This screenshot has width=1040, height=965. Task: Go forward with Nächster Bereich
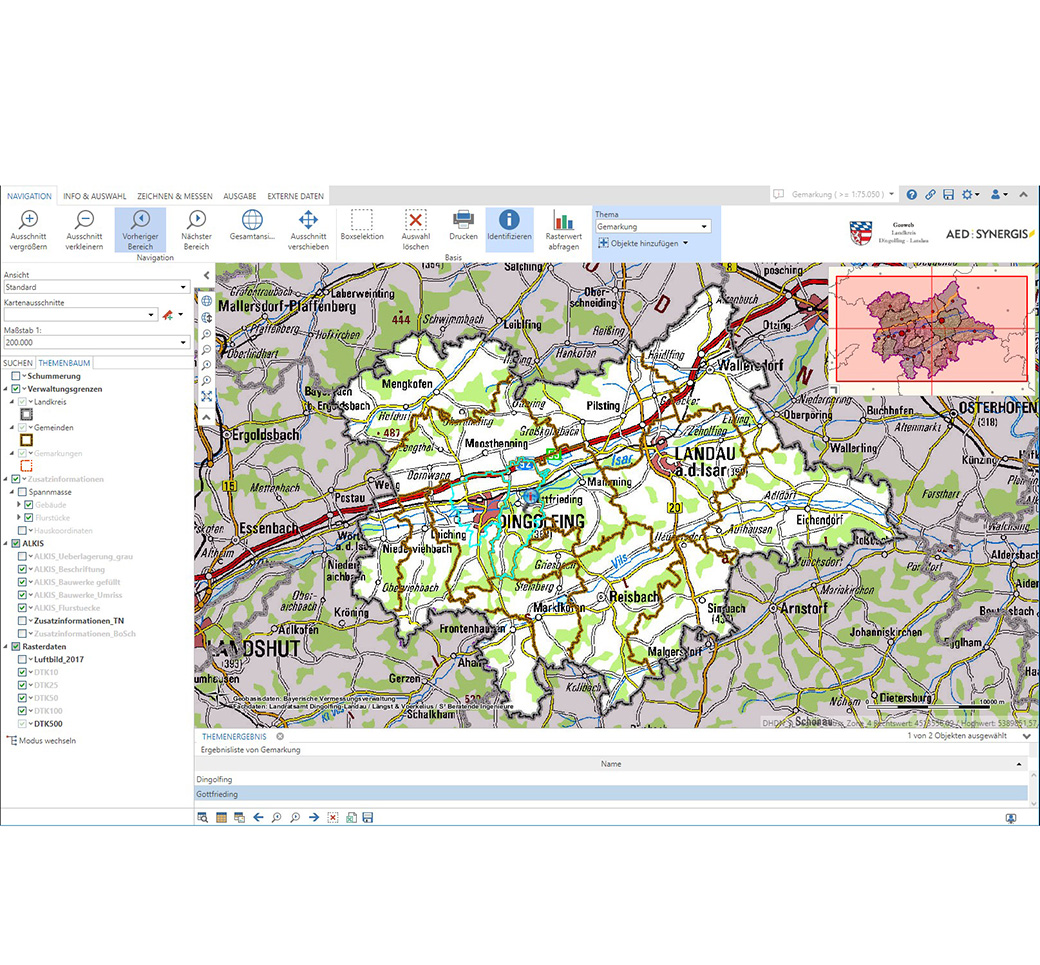click(x=196, y=229)
